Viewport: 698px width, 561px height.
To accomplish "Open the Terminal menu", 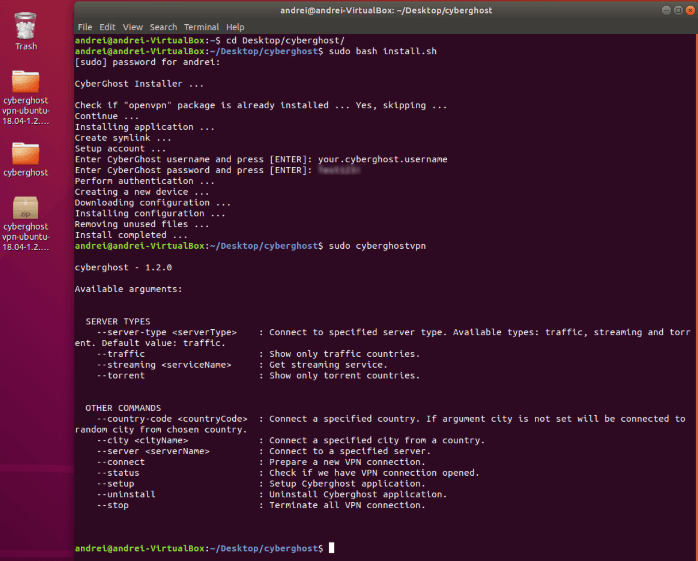I will point(201,27).
